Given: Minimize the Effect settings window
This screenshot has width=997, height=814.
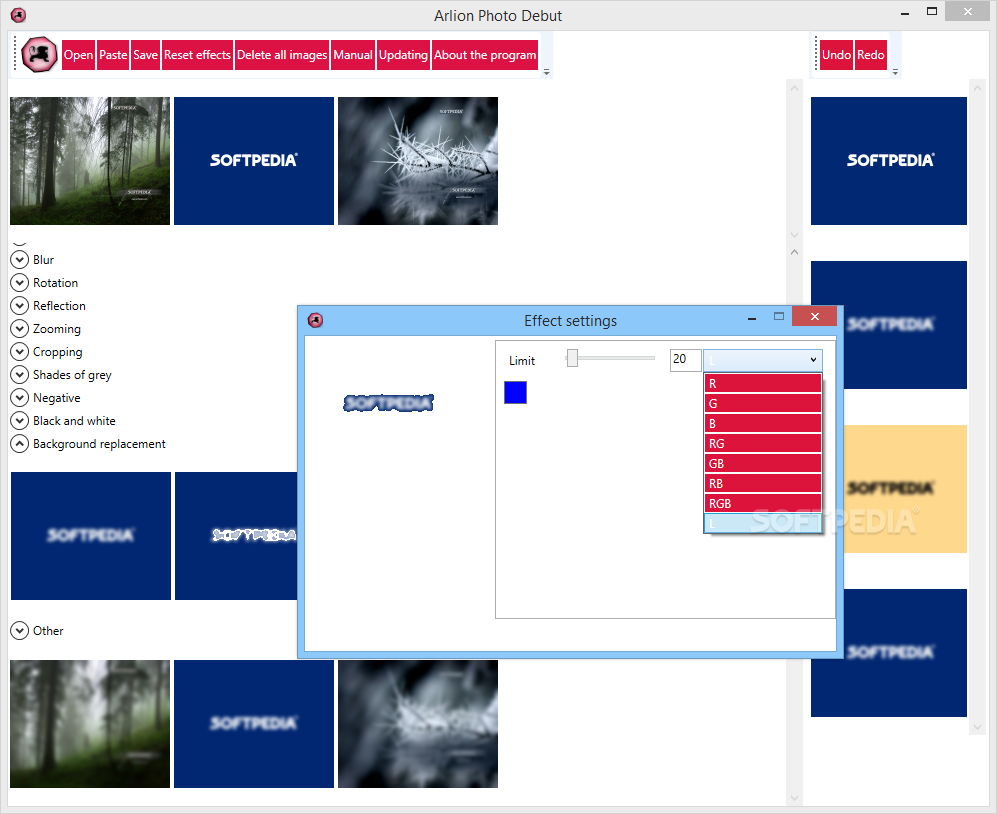Looking at the screenshot, I should pyautogui.click(x=752, y=317).
